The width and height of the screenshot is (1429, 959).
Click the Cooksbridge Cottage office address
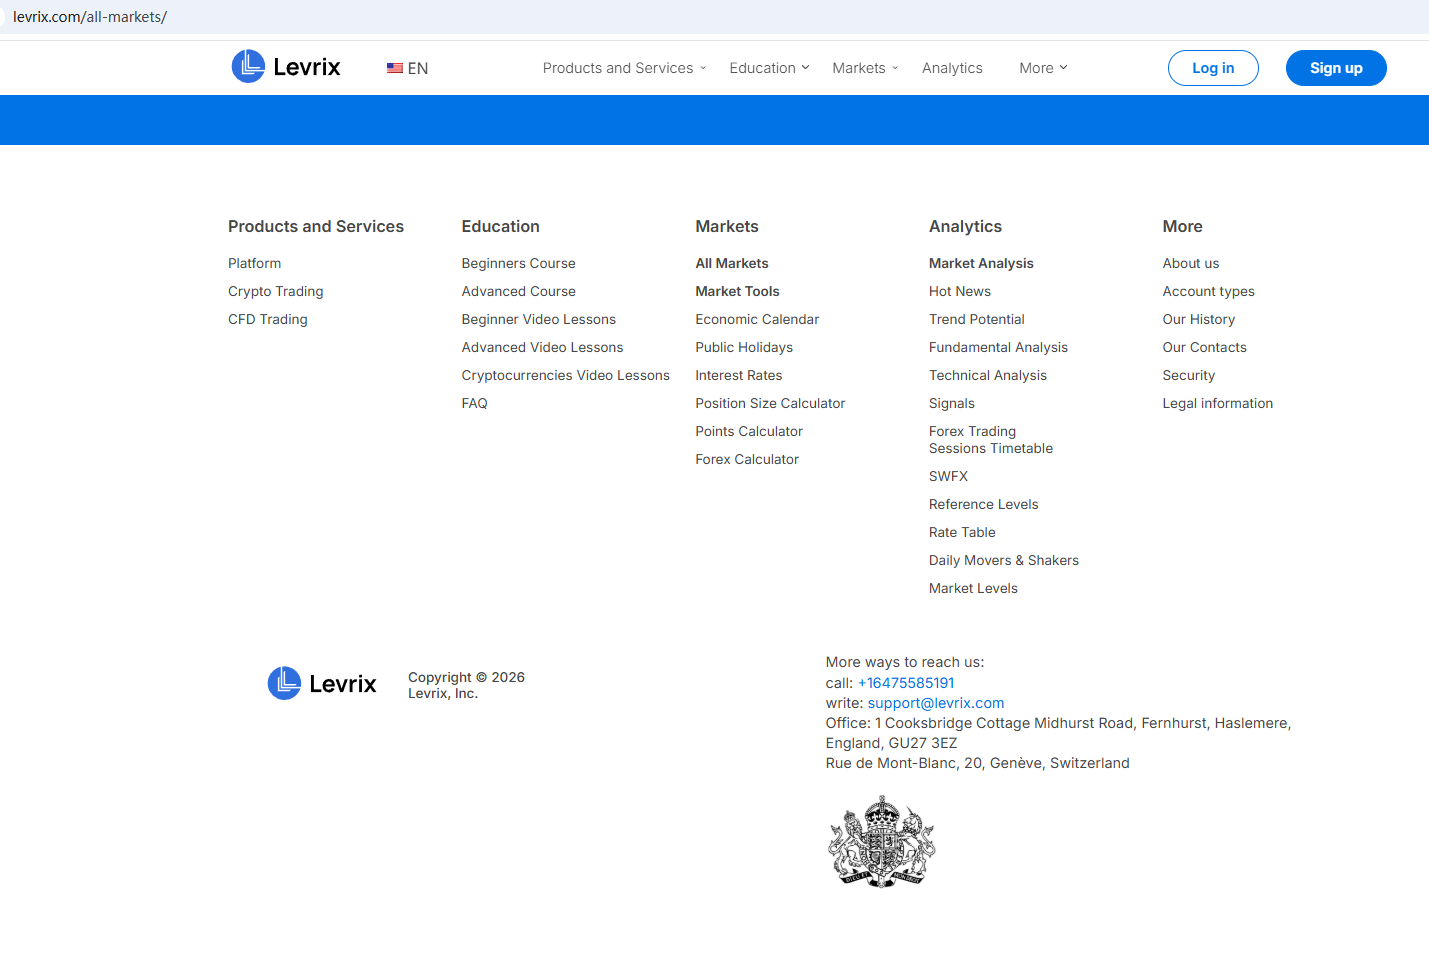(1059, 733)
